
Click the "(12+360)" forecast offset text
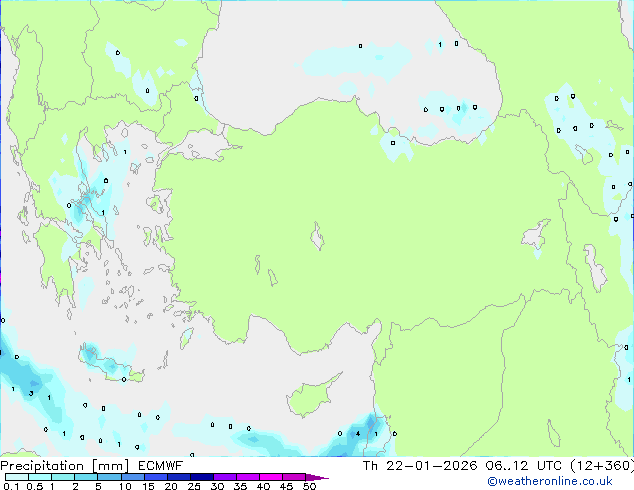602,466
